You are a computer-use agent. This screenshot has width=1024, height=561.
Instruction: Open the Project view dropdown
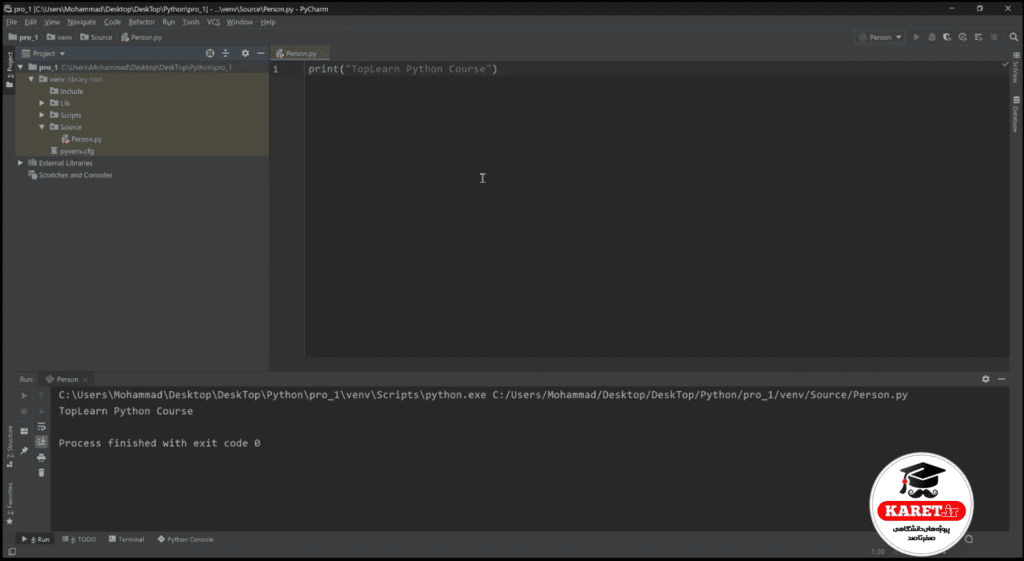(x=44, y=54)
